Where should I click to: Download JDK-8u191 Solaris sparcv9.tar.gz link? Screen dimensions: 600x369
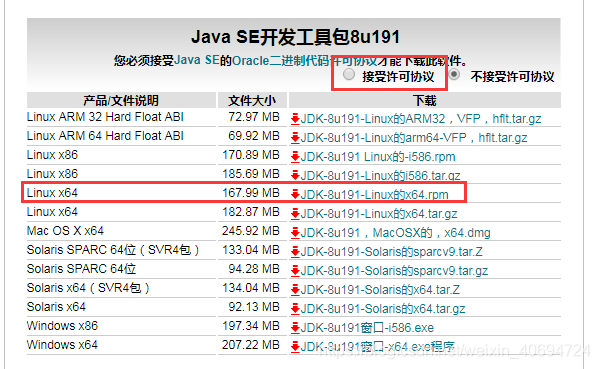coord(395,271)
